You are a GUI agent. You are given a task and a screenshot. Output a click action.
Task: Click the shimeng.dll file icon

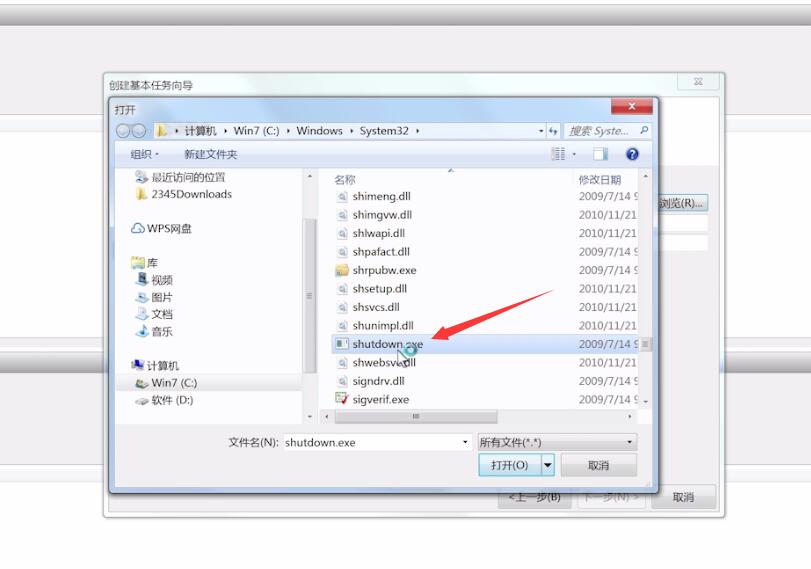point(342,196)
